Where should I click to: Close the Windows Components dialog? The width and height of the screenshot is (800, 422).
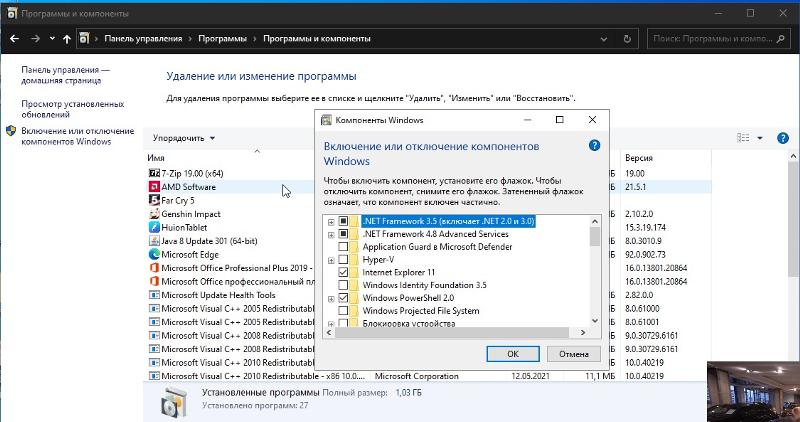(x=592, y=120)
